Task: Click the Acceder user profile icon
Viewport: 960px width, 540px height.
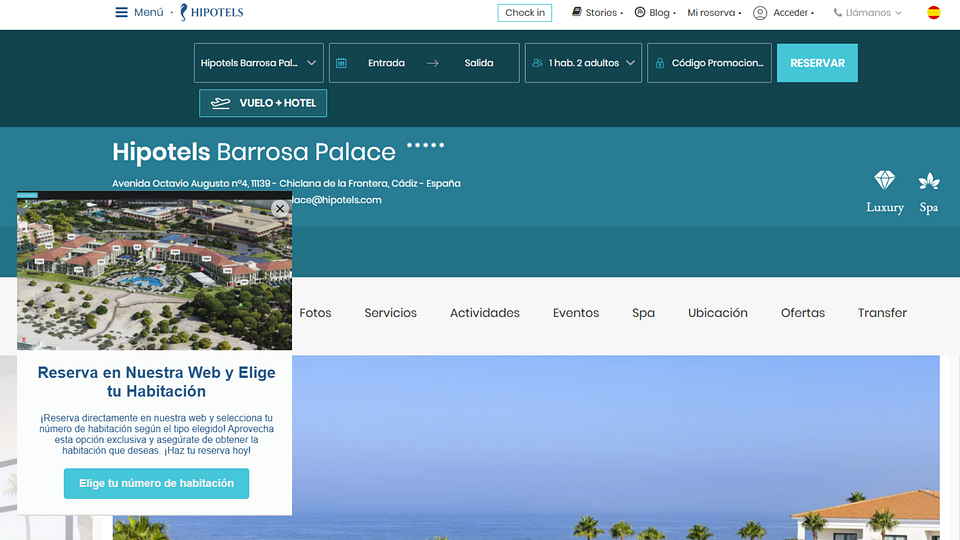Action: pyautogui.click(x=760, y=13)
